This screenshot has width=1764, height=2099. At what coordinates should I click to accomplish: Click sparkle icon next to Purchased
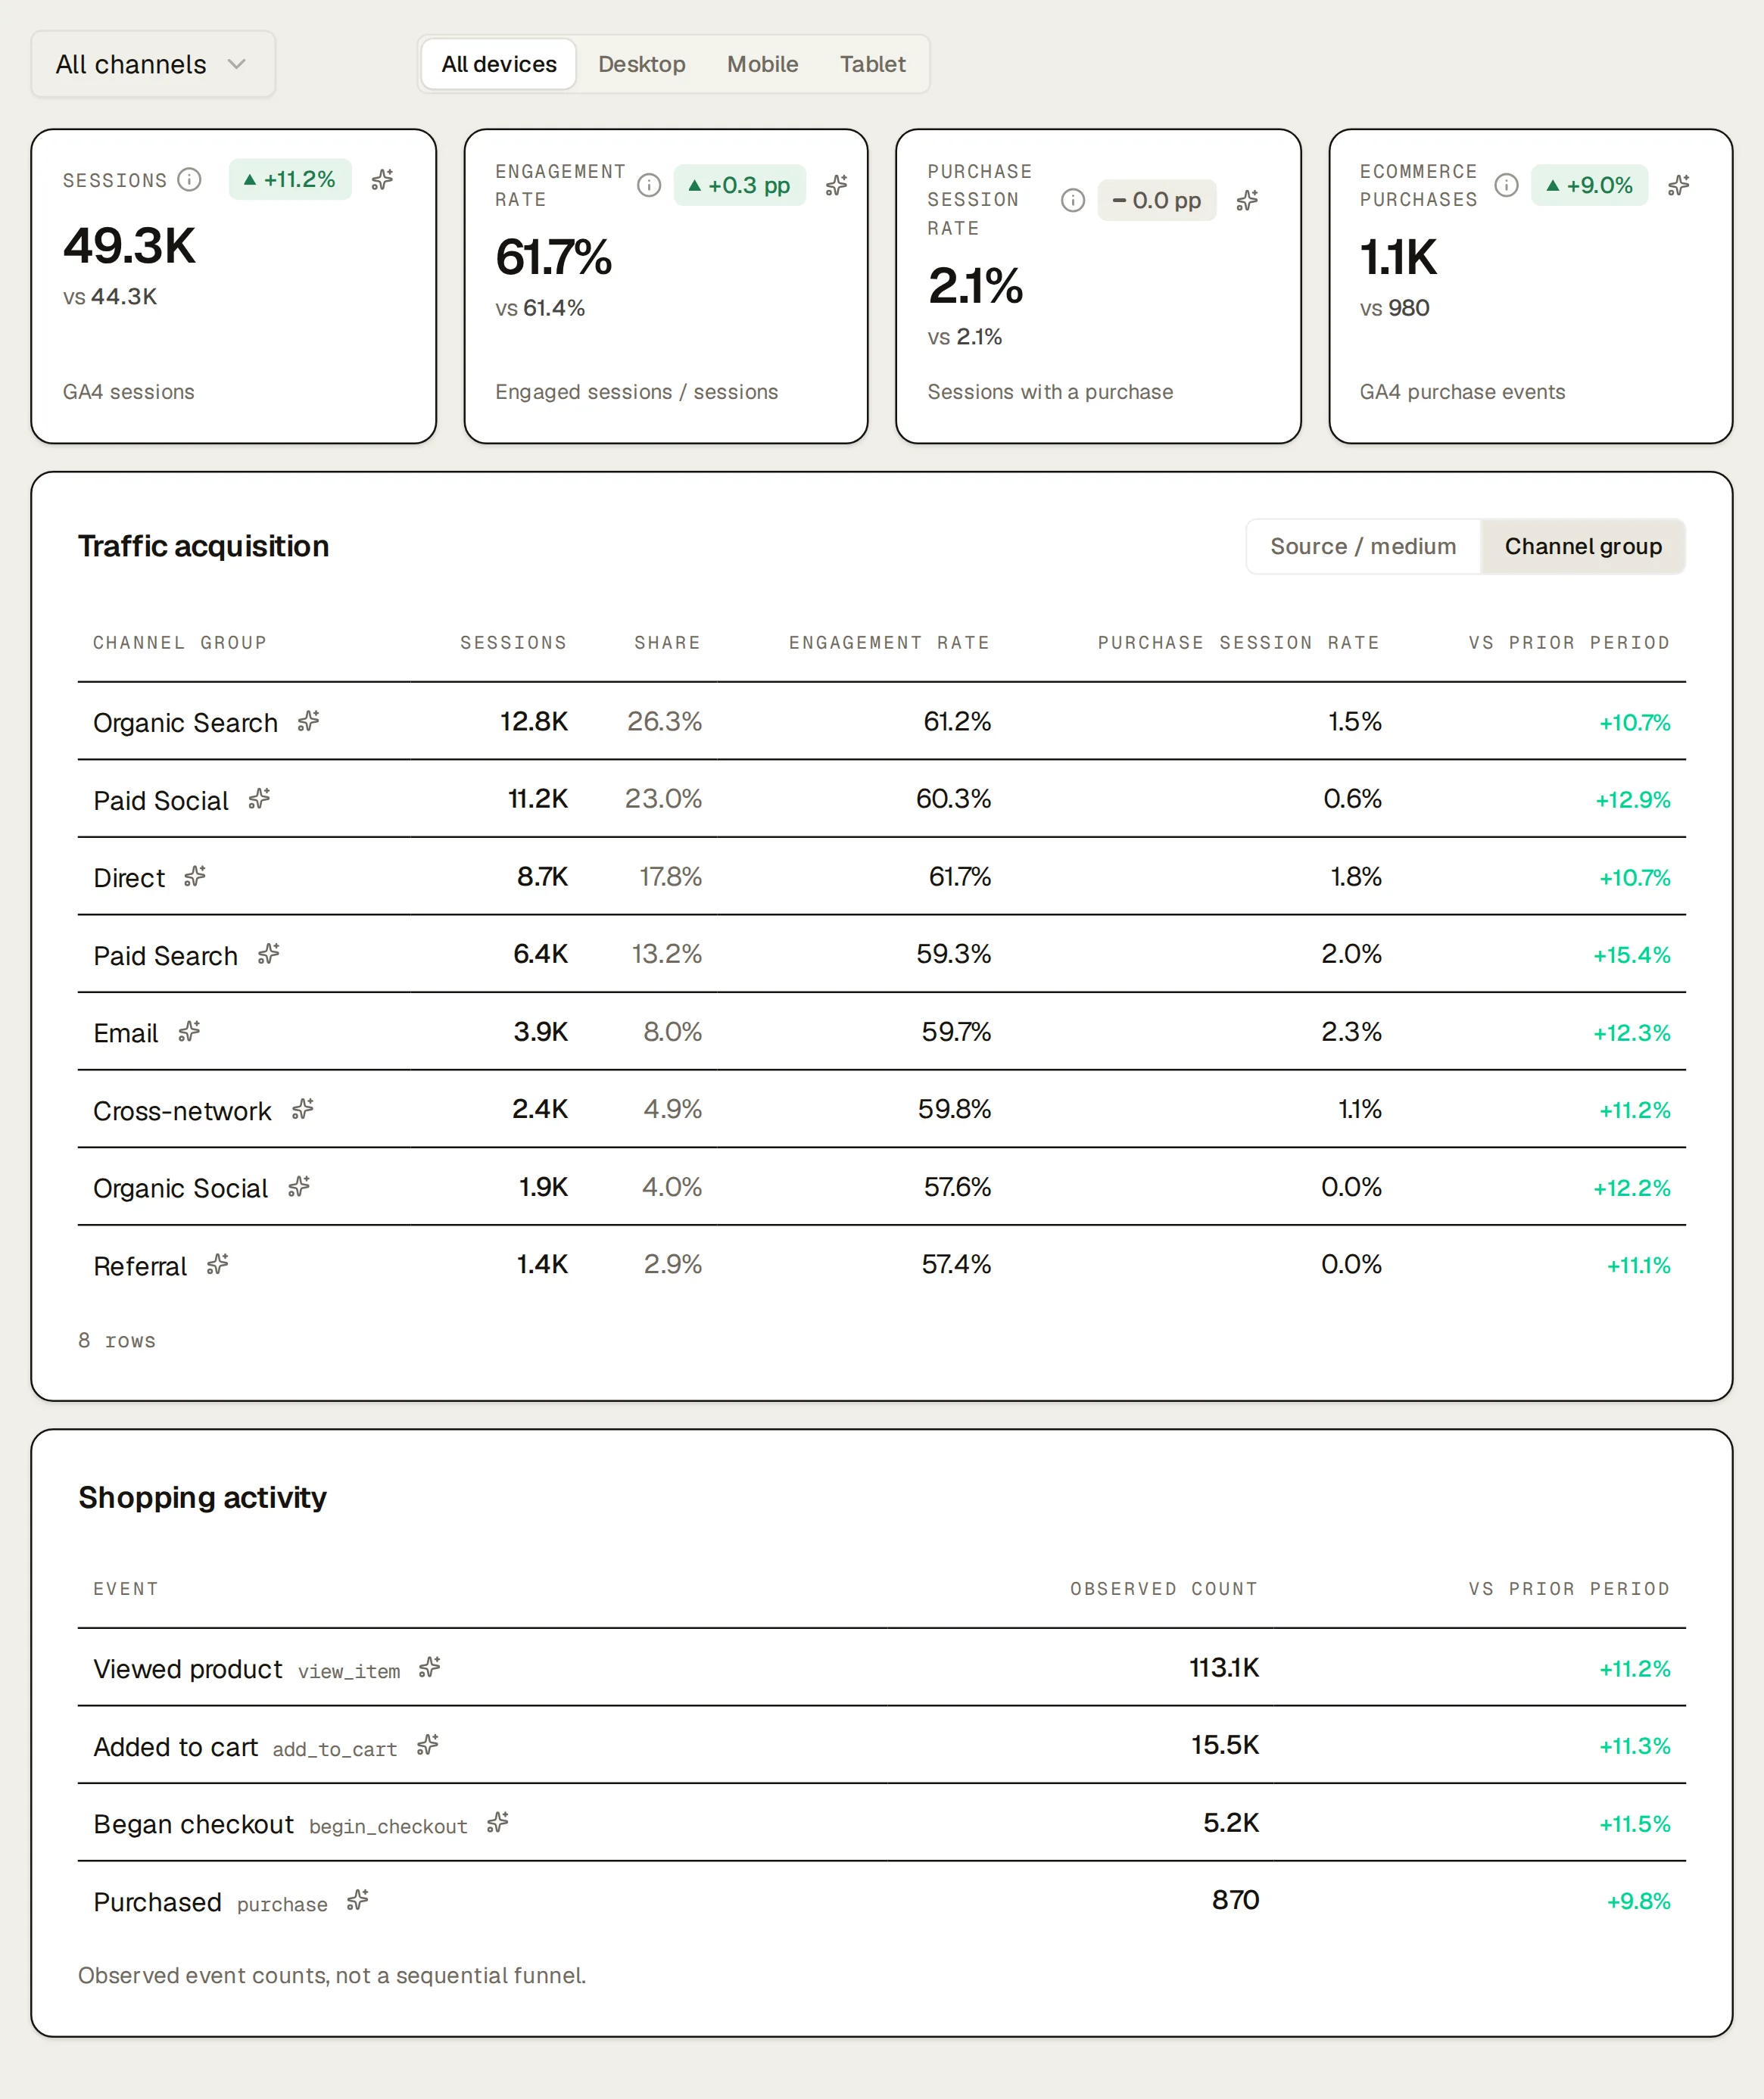pos(358,1901)
